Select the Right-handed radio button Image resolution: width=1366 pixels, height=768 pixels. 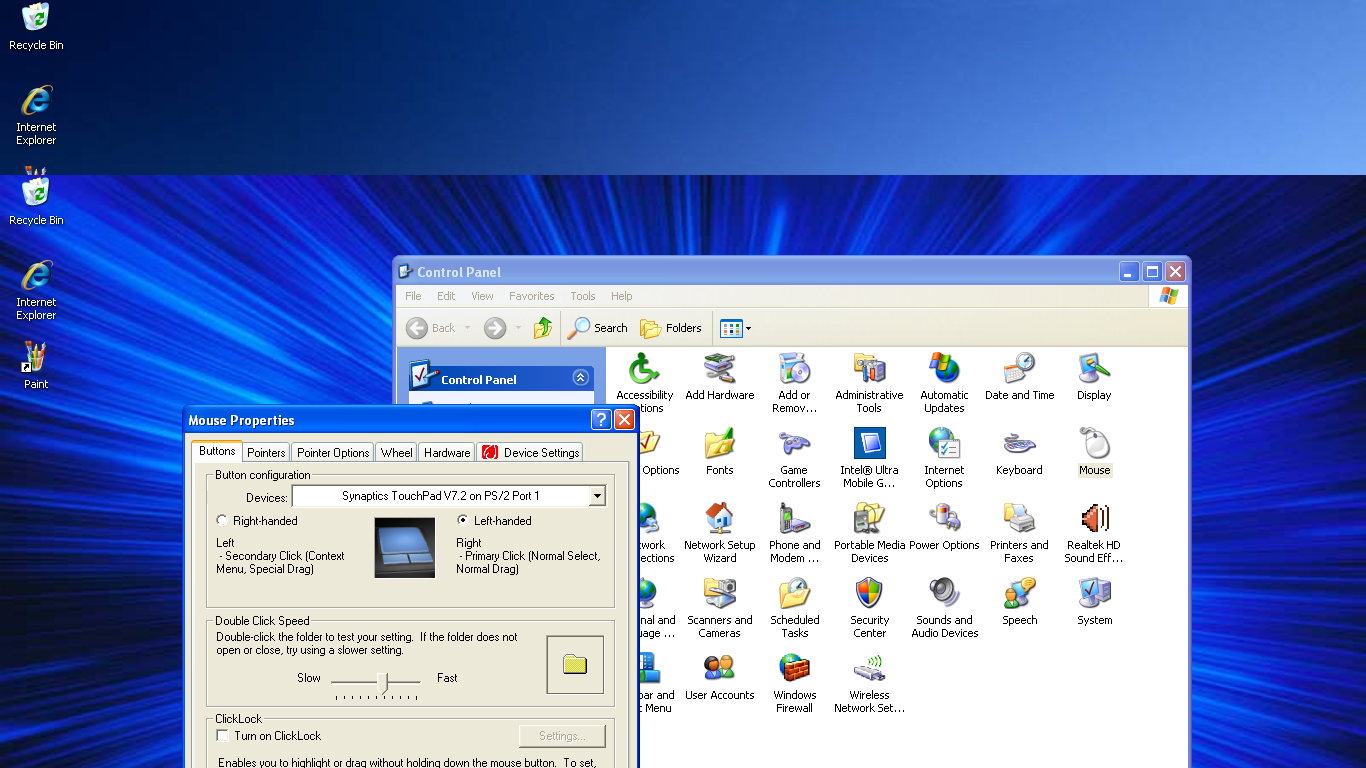tap(222, 520)
